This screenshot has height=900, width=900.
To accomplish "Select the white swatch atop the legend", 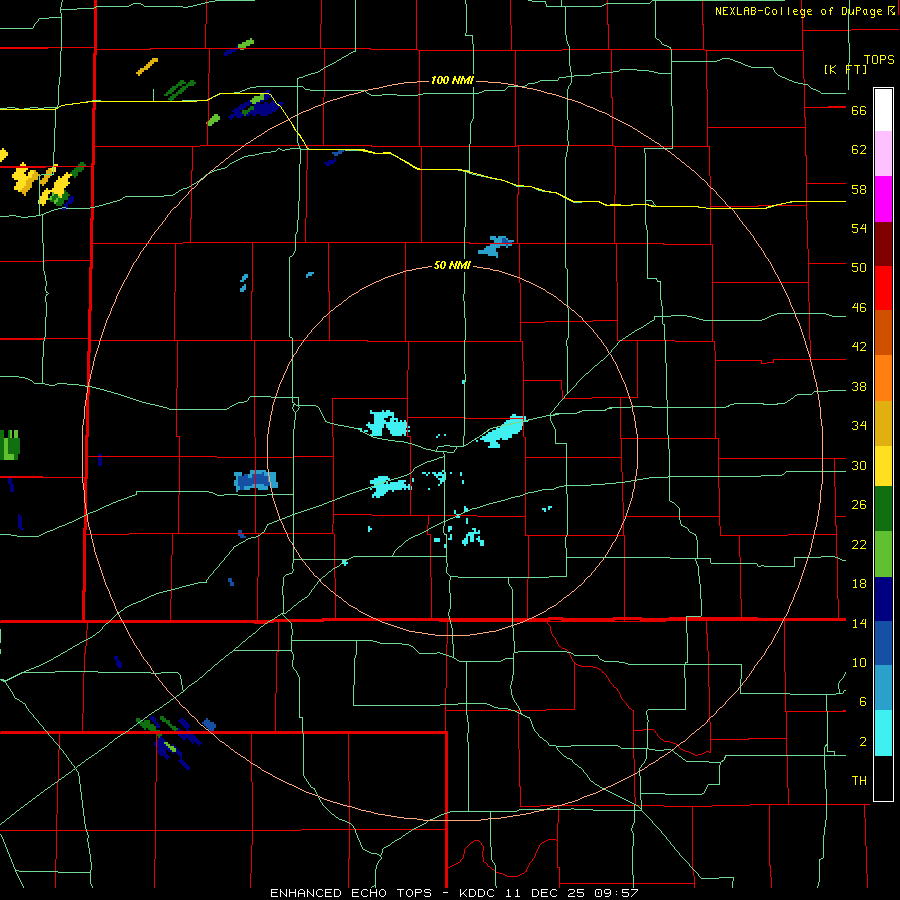I will (883, 110).
